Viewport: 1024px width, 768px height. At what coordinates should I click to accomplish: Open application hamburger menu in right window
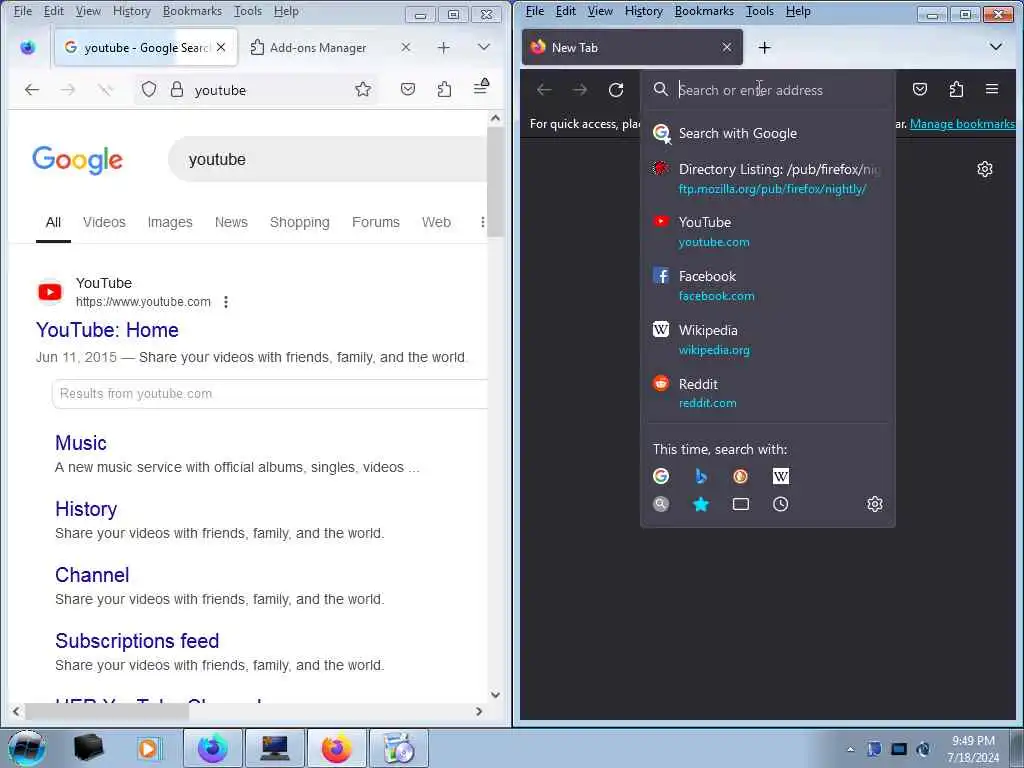coord(991,89)
